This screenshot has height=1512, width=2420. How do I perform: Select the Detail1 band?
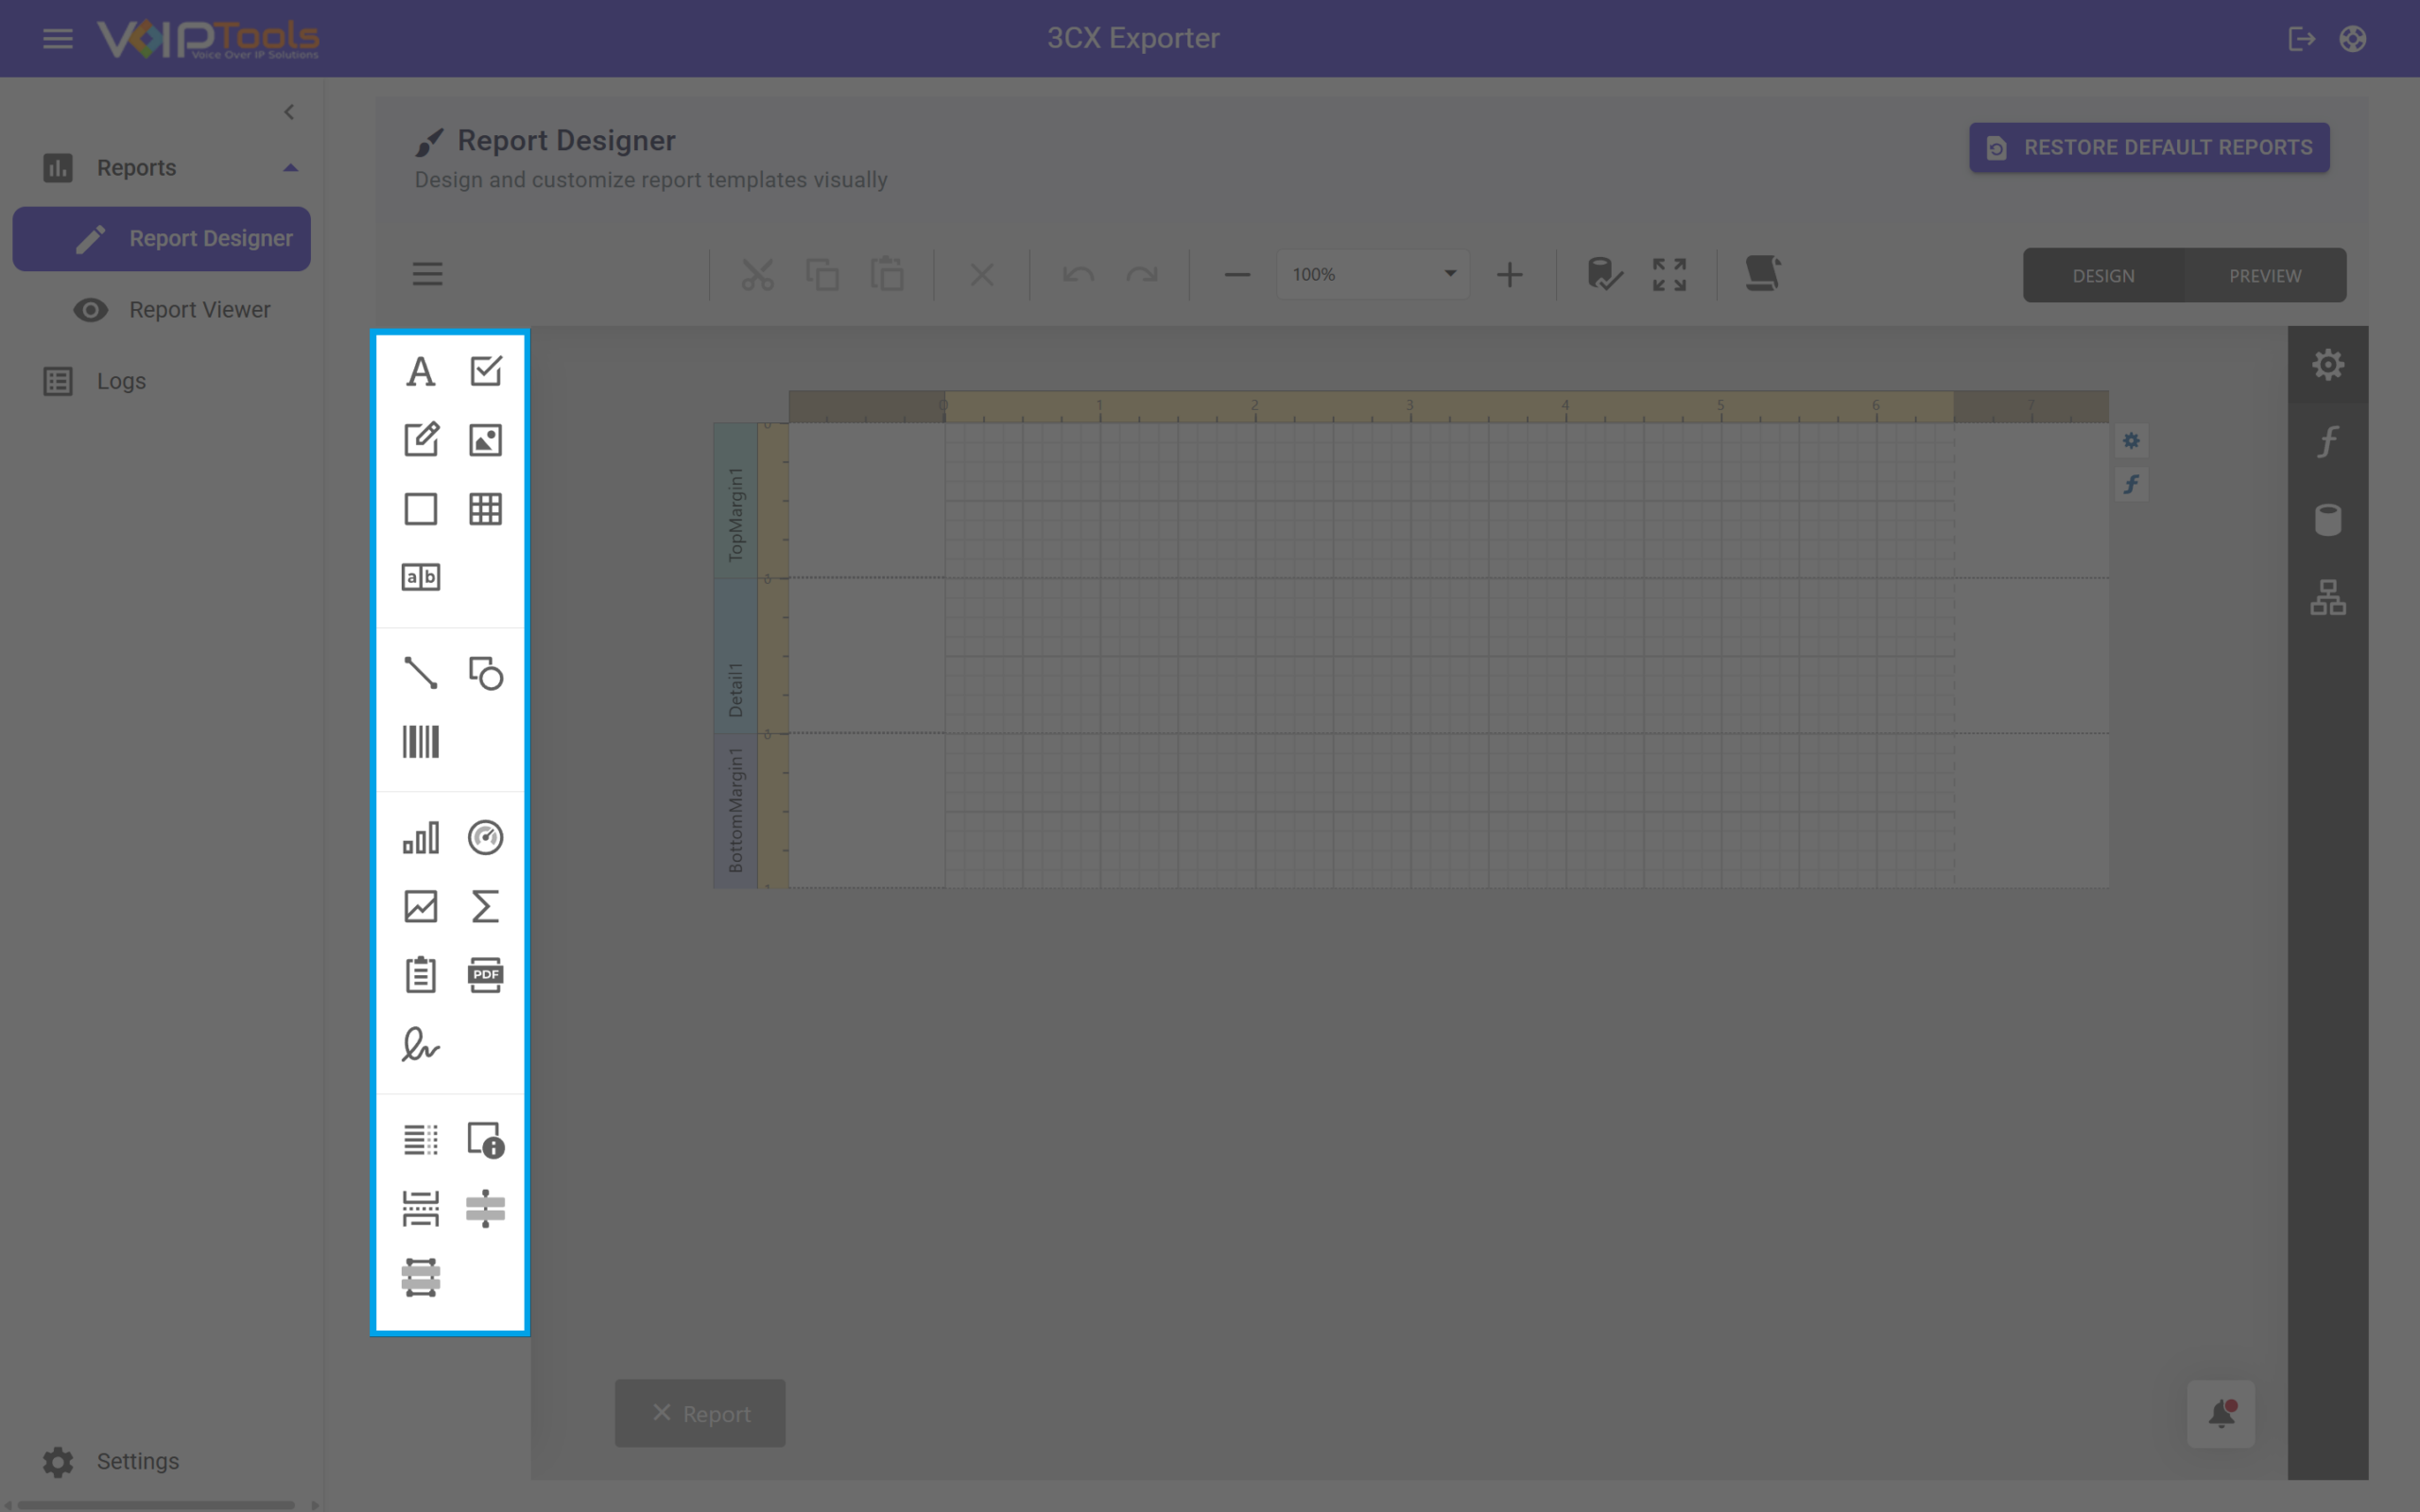coord(735,657)
